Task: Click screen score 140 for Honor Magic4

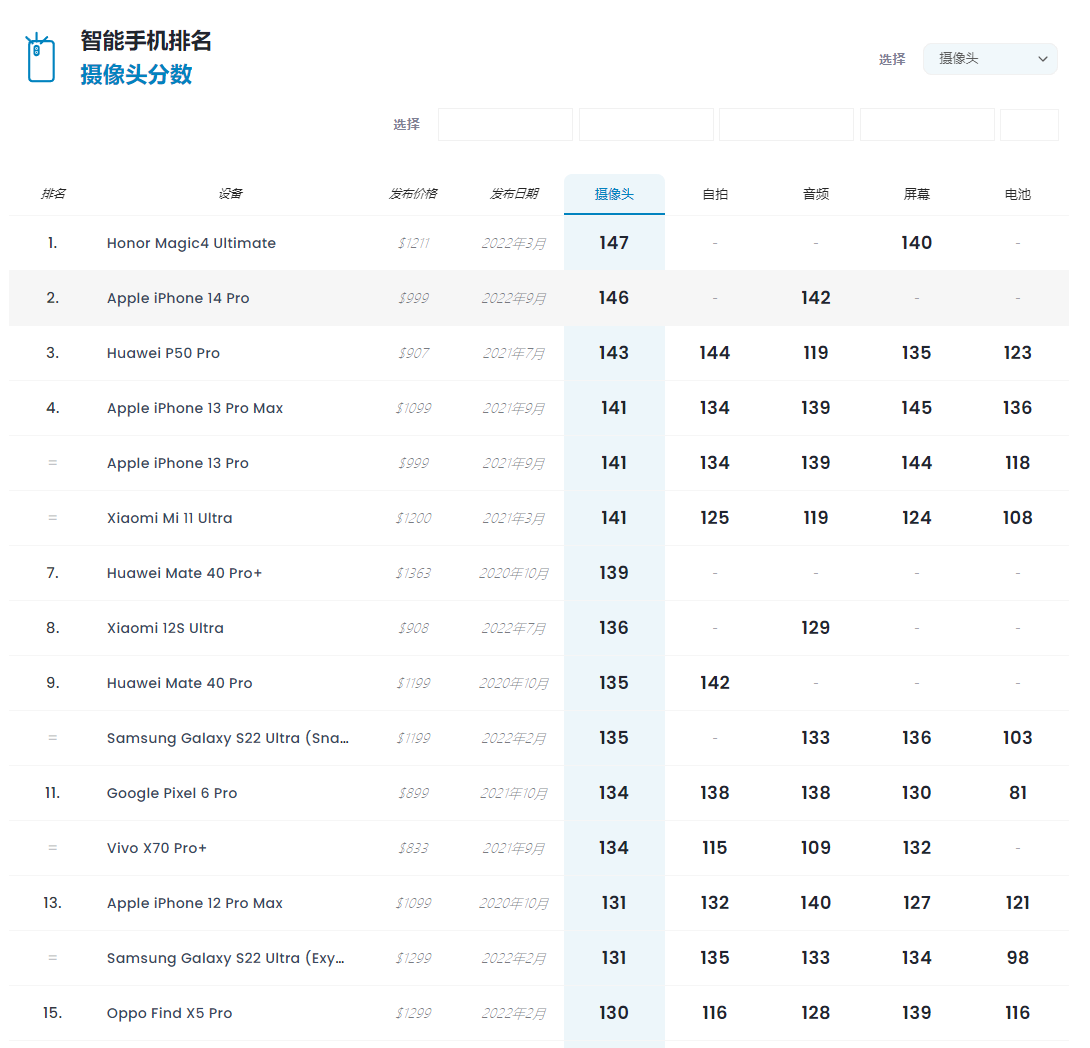Action: coord(916,243)
